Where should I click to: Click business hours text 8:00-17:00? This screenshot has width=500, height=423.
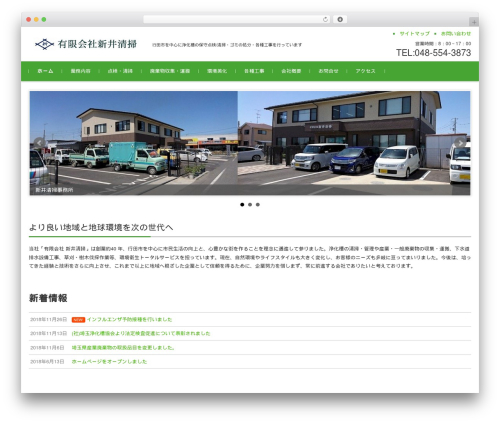(x=443, y=44)
